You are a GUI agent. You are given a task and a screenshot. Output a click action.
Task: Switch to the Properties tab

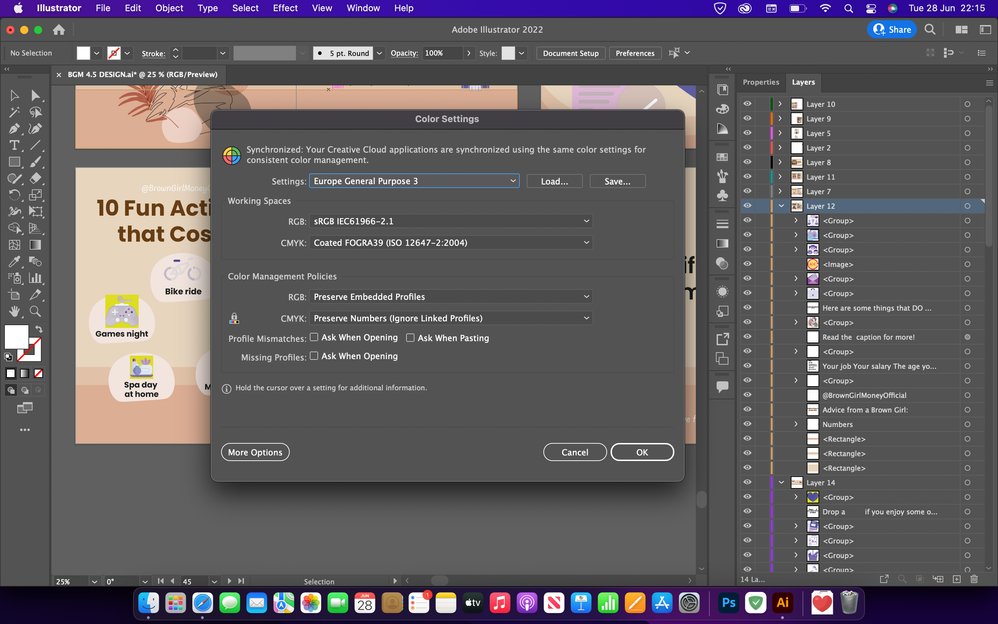click(761, 82)
